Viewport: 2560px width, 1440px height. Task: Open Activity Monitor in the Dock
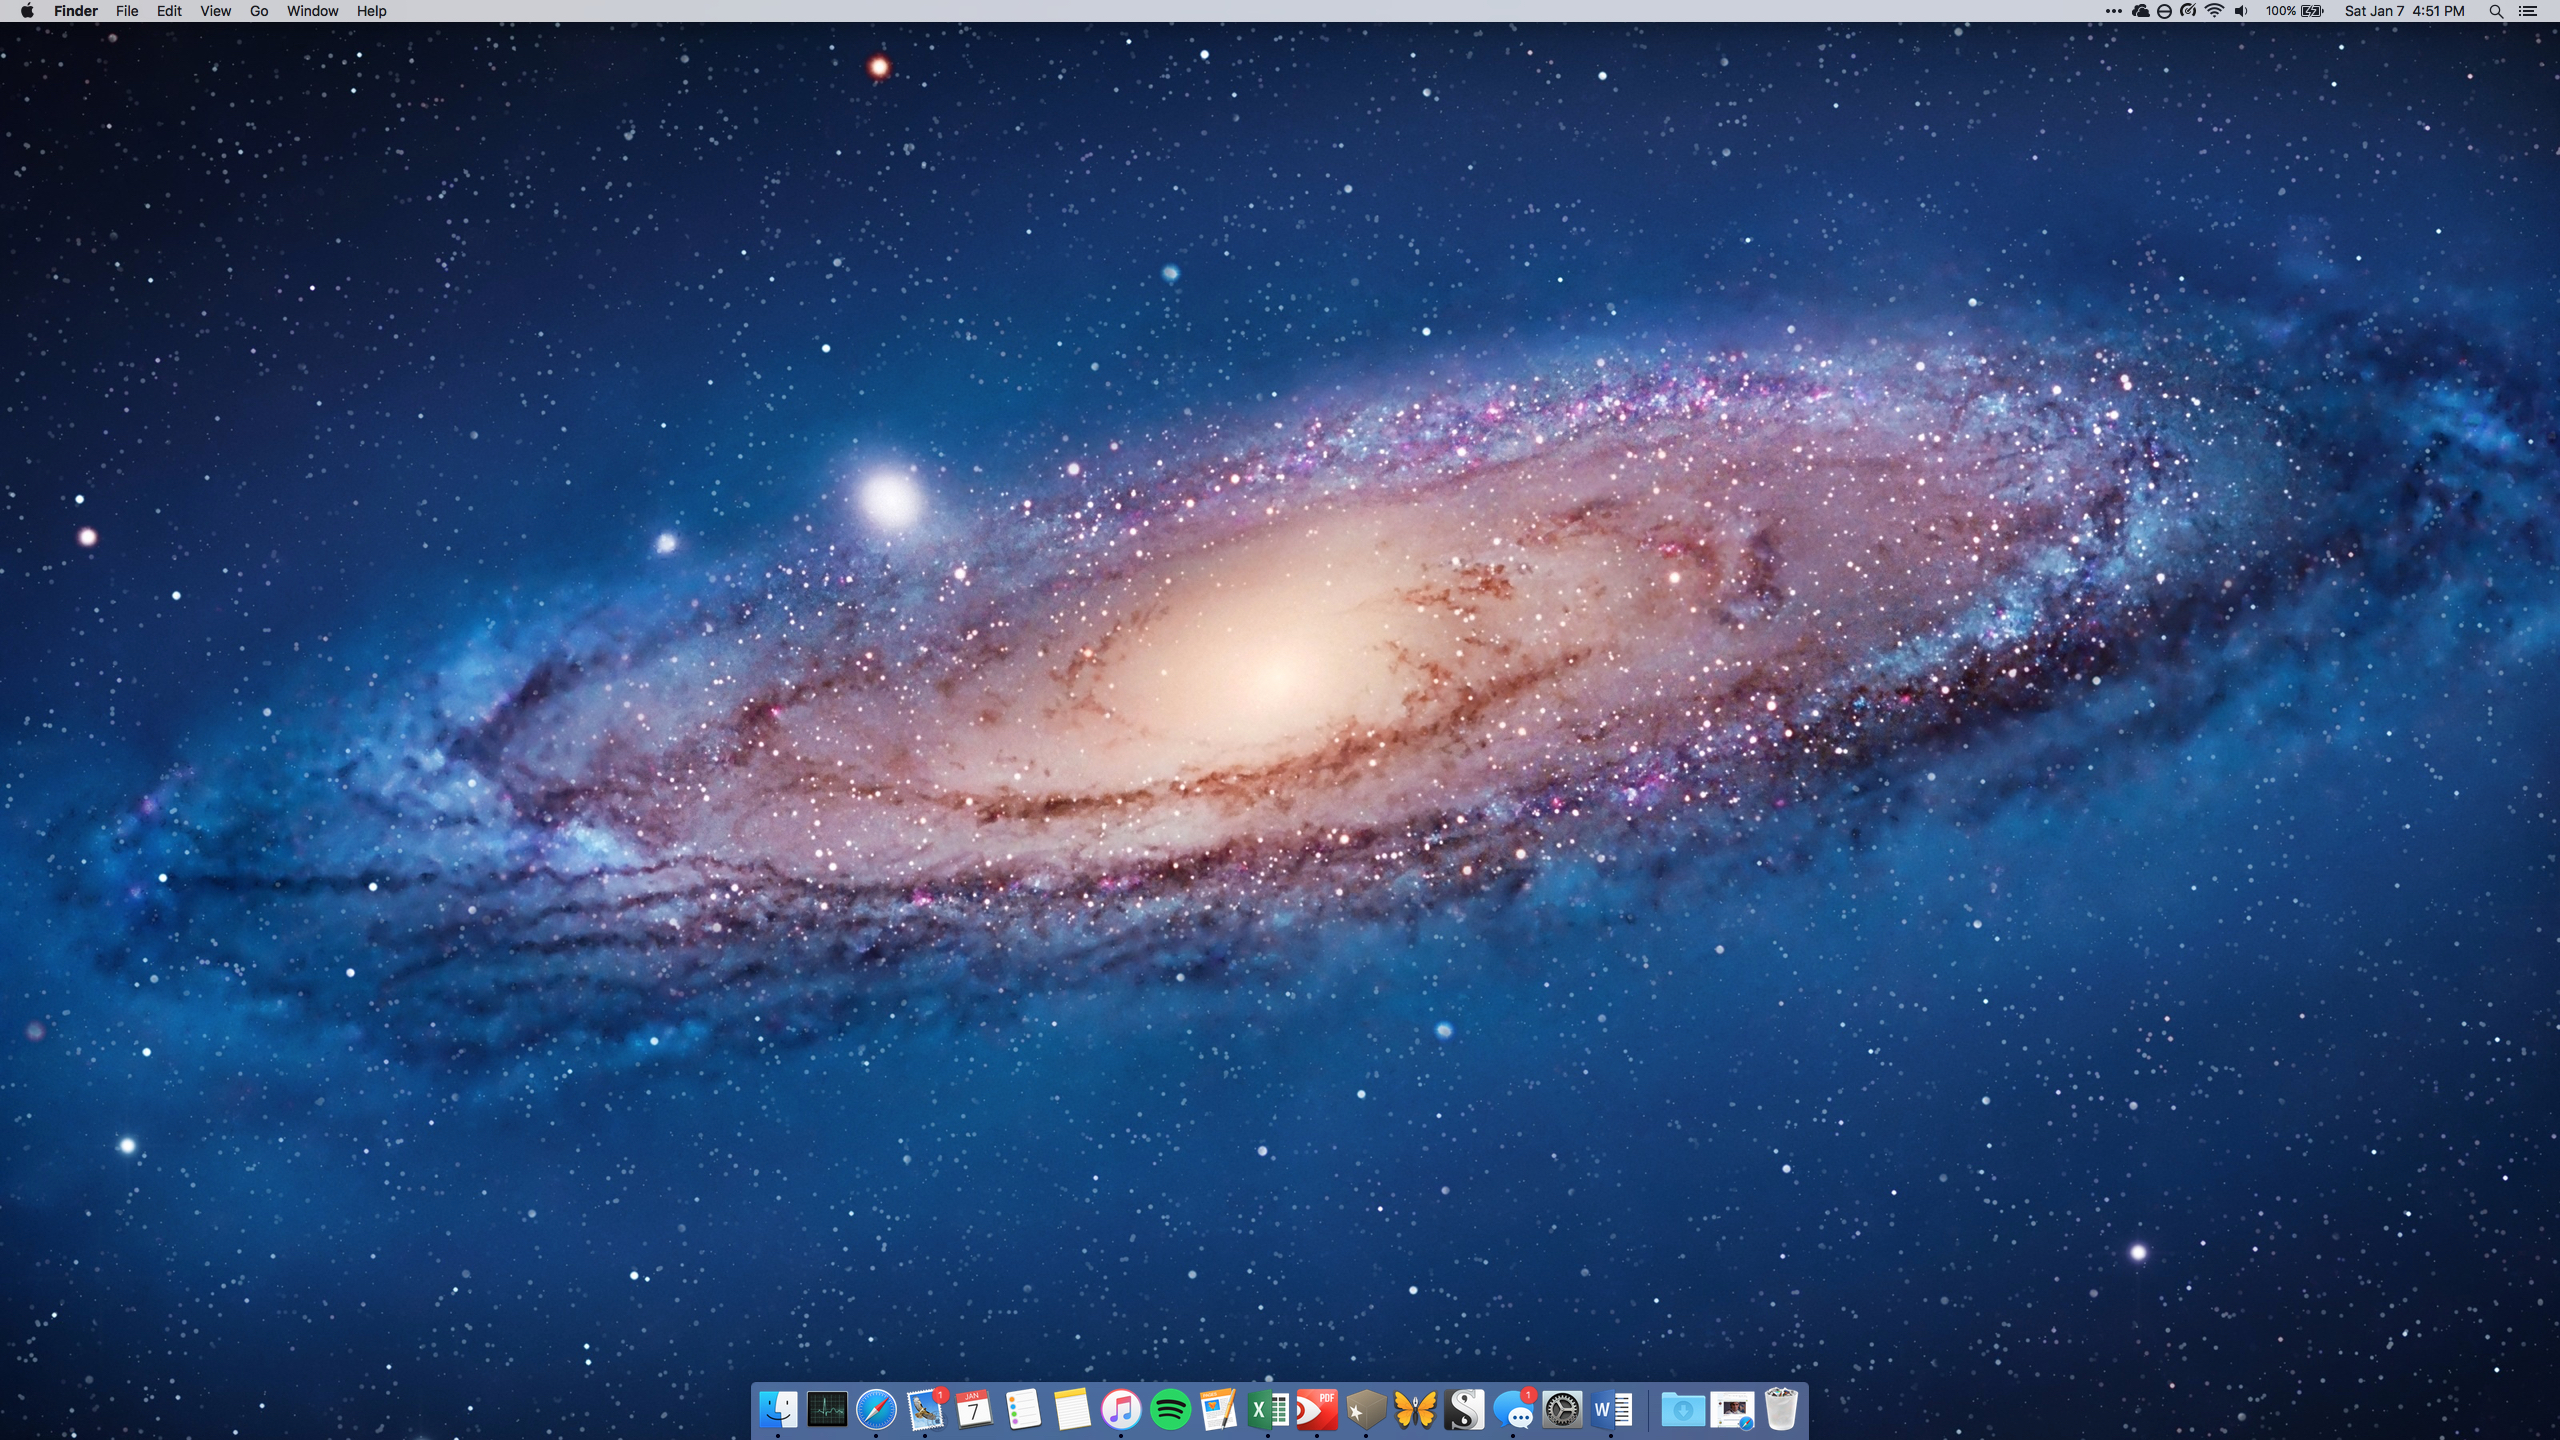[x=827, y=1410]
